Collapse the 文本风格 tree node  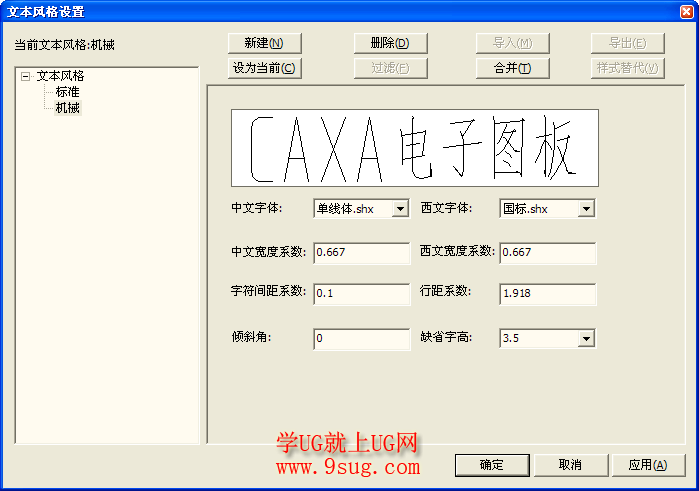25,77
